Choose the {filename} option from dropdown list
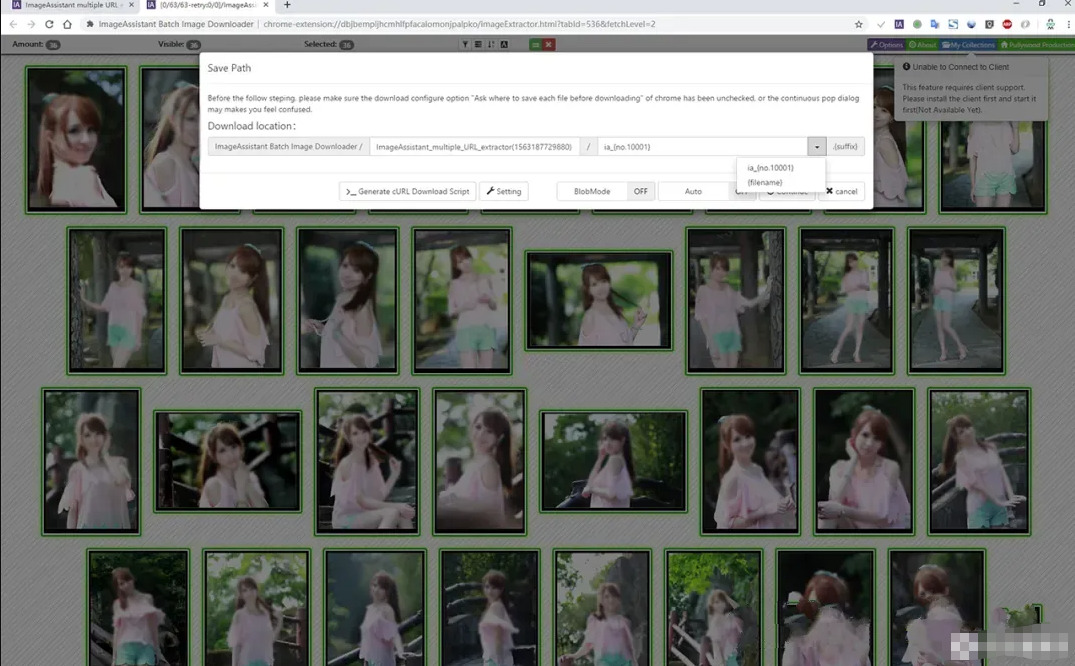Screen dimensions: 1075x666 coord(765,182)
